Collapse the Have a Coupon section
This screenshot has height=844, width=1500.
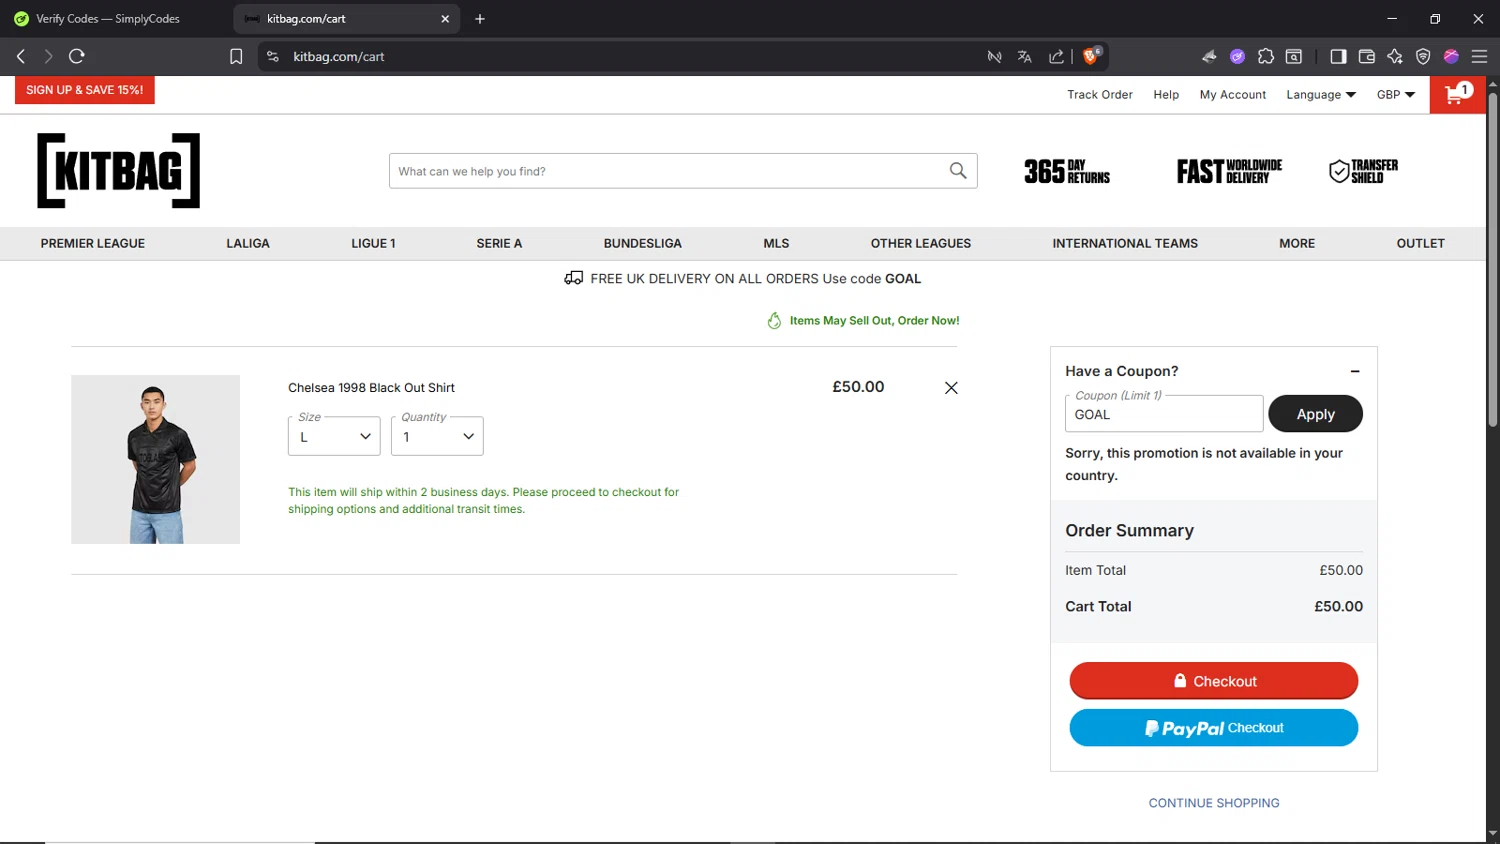1355,371
